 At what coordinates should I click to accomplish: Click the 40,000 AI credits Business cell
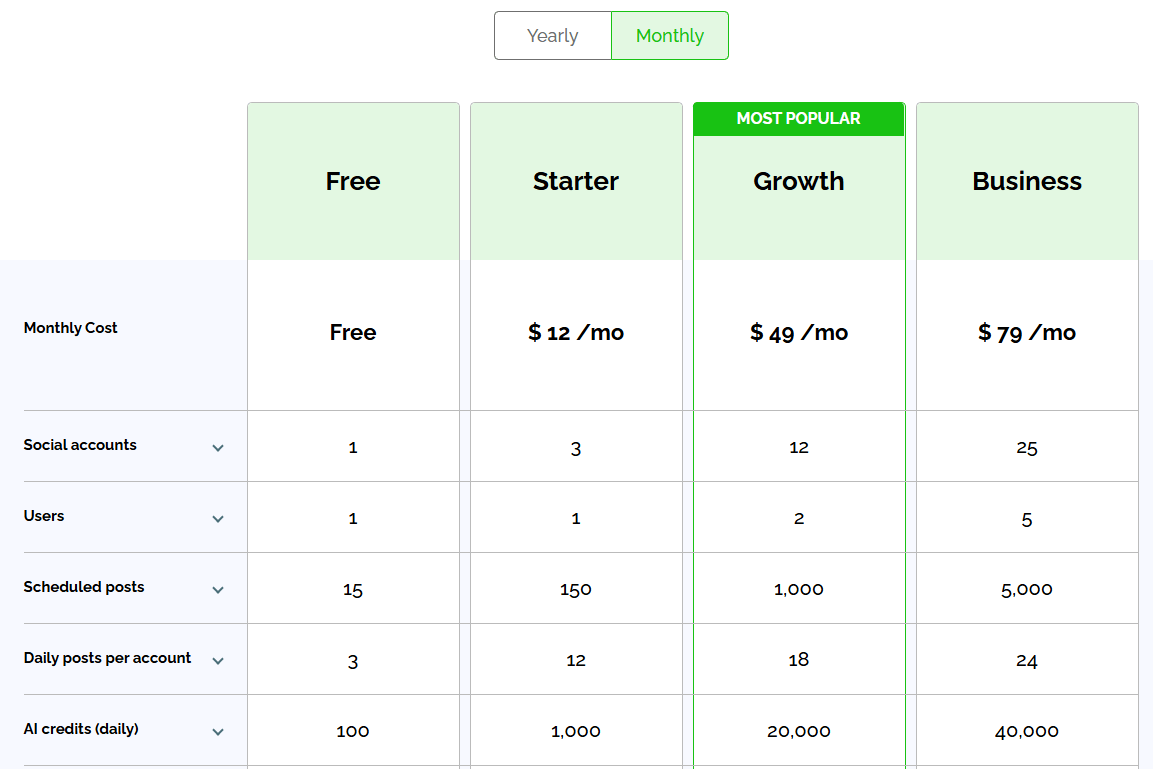click(x=1027, y=731)
